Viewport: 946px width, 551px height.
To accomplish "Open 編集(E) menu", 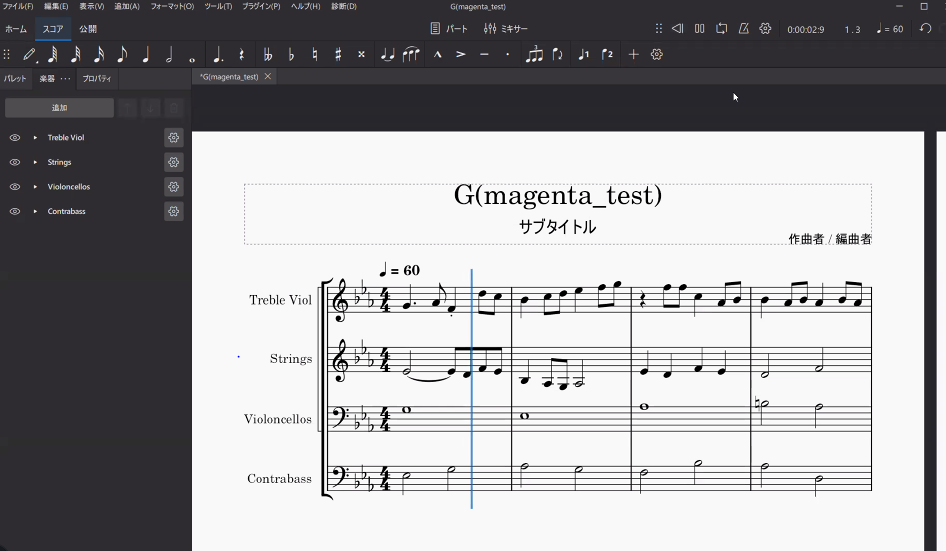I will [x=56, y=6].
